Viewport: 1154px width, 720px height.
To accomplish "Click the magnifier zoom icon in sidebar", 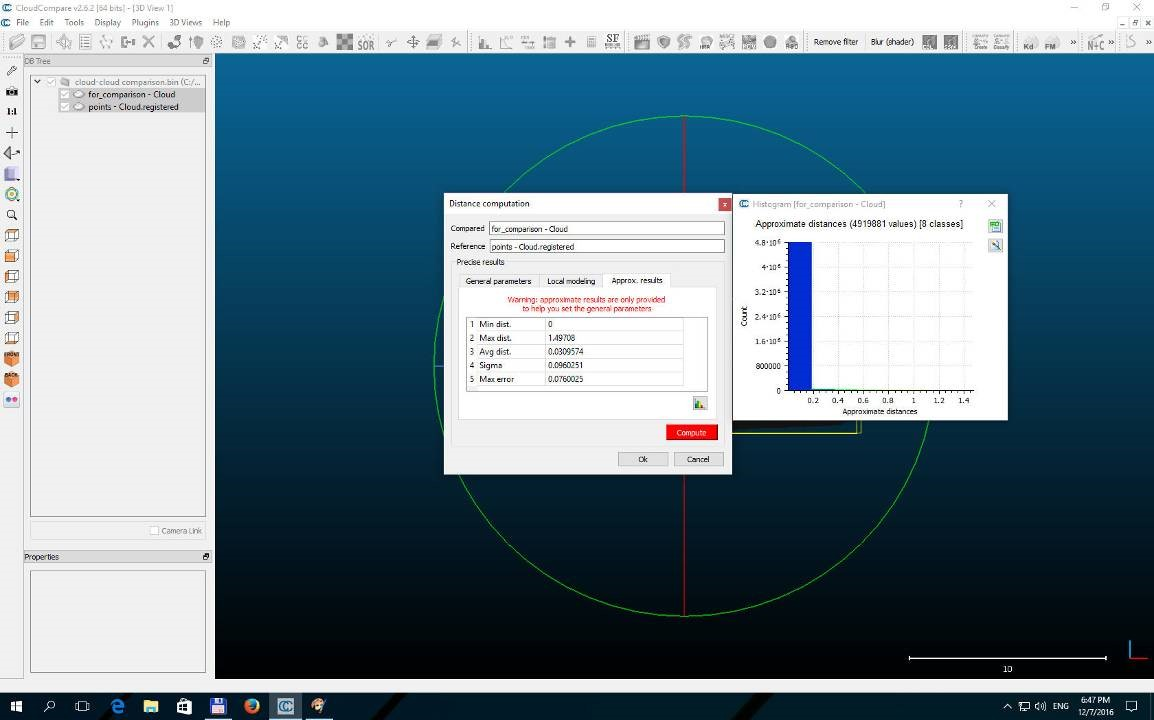I will (12, 215).
